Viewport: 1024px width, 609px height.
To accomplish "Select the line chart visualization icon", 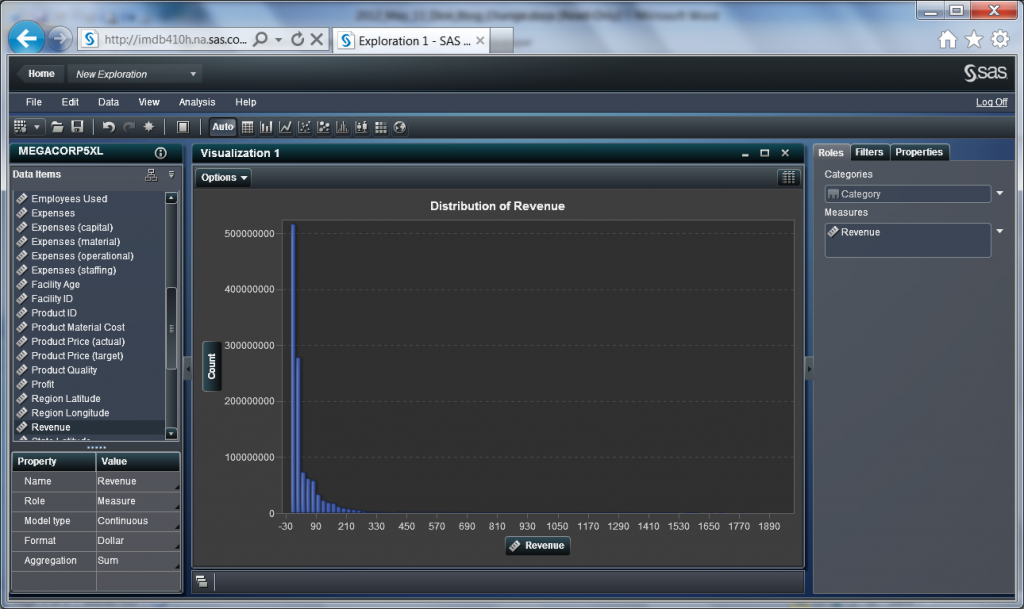I will (285, 127).
